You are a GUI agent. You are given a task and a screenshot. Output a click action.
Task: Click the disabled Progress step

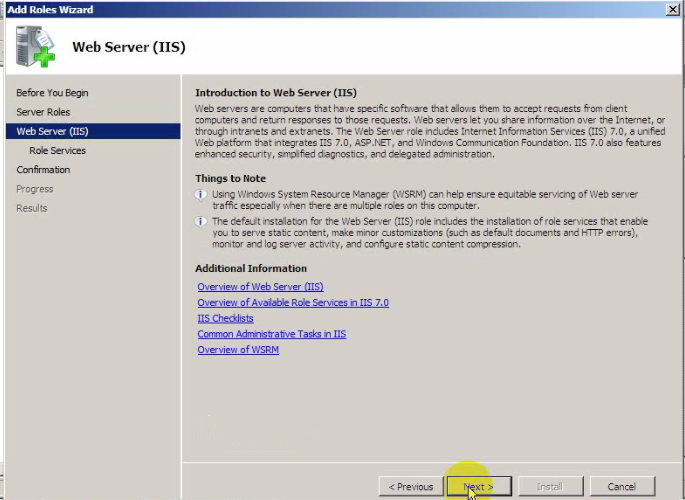pos(35,189)
